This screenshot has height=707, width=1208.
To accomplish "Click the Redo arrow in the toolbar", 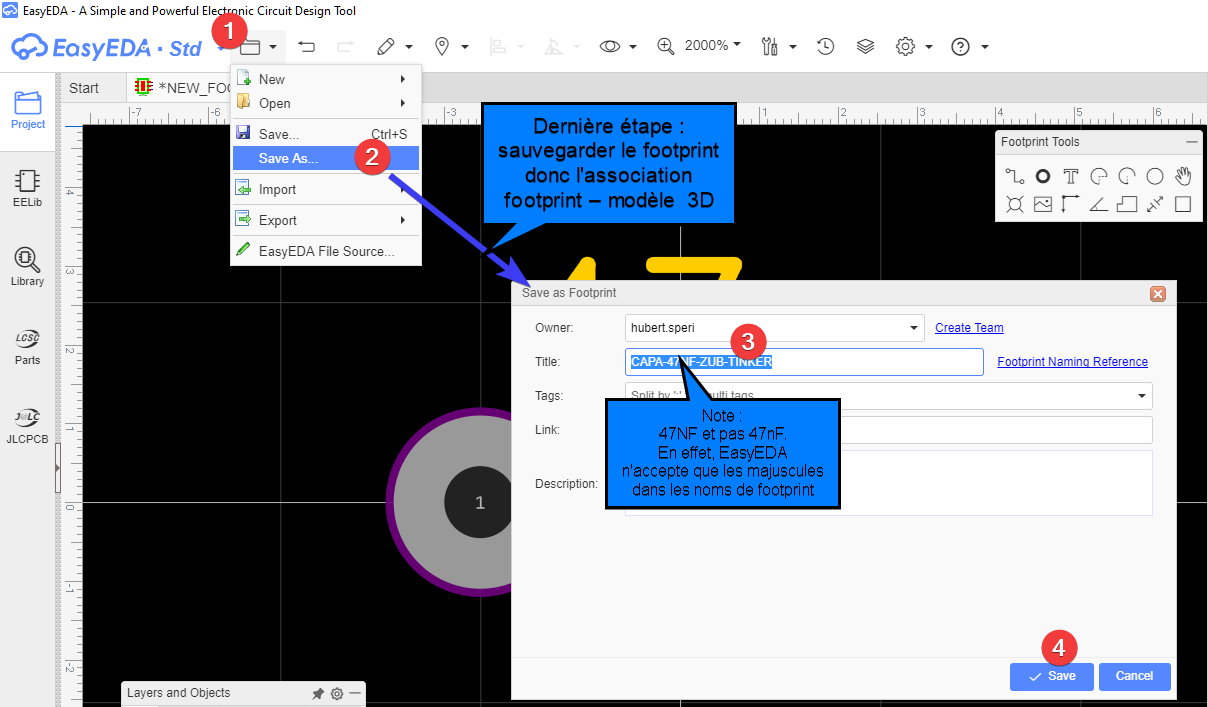I will (x=345, y=46).
